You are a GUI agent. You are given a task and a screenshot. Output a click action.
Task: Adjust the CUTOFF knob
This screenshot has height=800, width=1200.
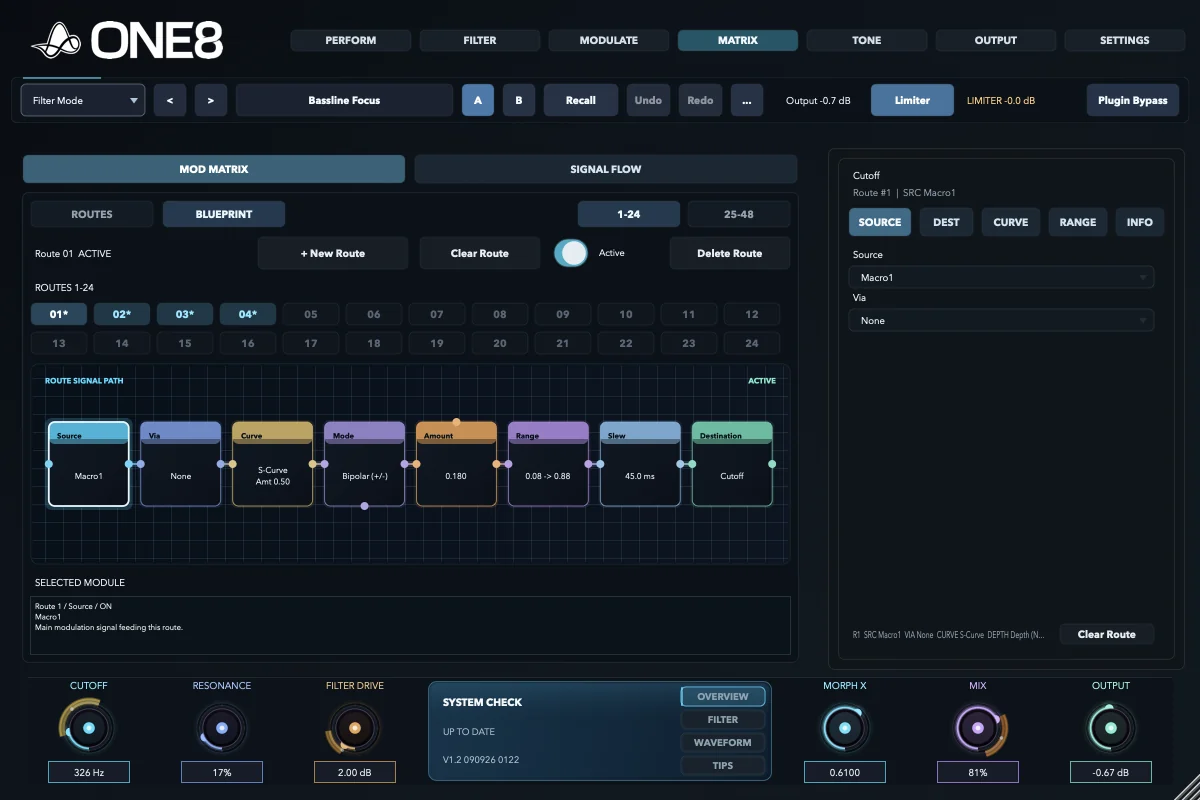[89, 728]
